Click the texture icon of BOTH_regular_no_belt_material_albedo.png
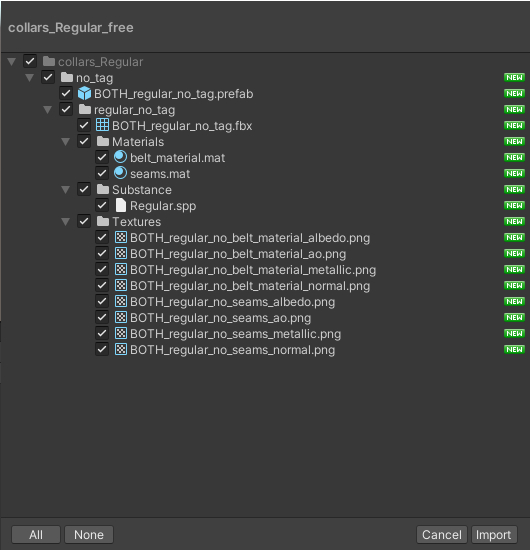This screenshot has height=550, width=530. tap(121, 237)
